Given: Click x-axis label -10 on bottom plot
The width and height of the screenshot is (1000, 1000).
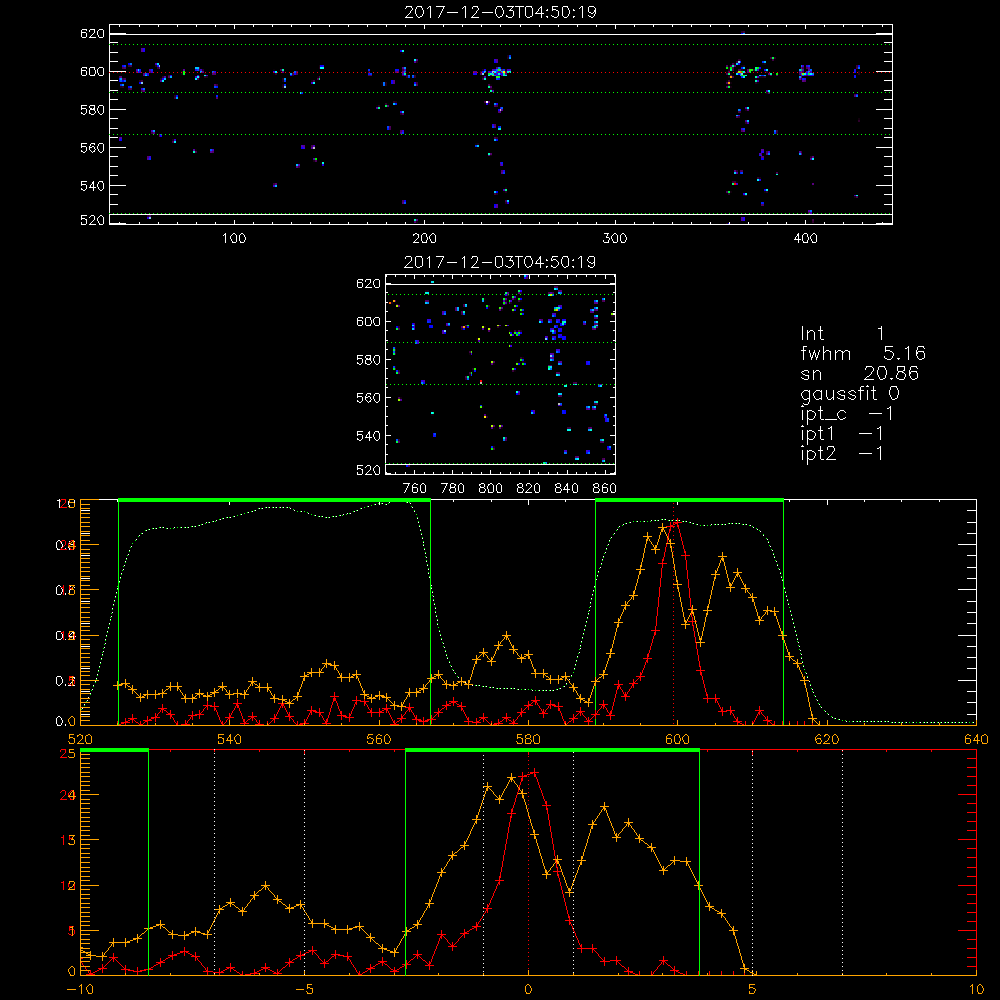Looking at the screenshot, I should 80,989.
